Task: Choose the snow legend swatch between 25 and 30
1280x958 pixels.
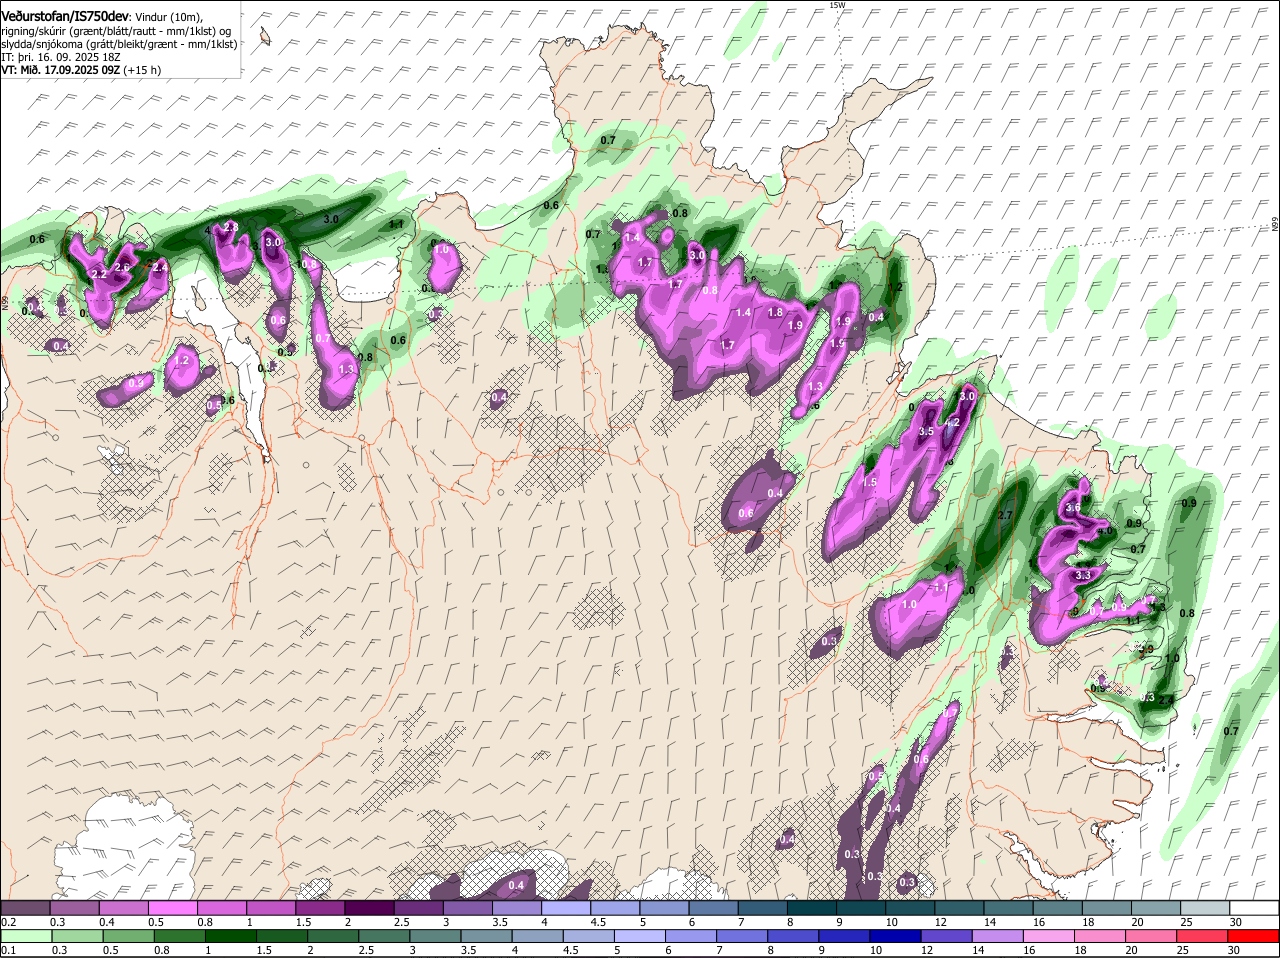Action: [1205, 907]
